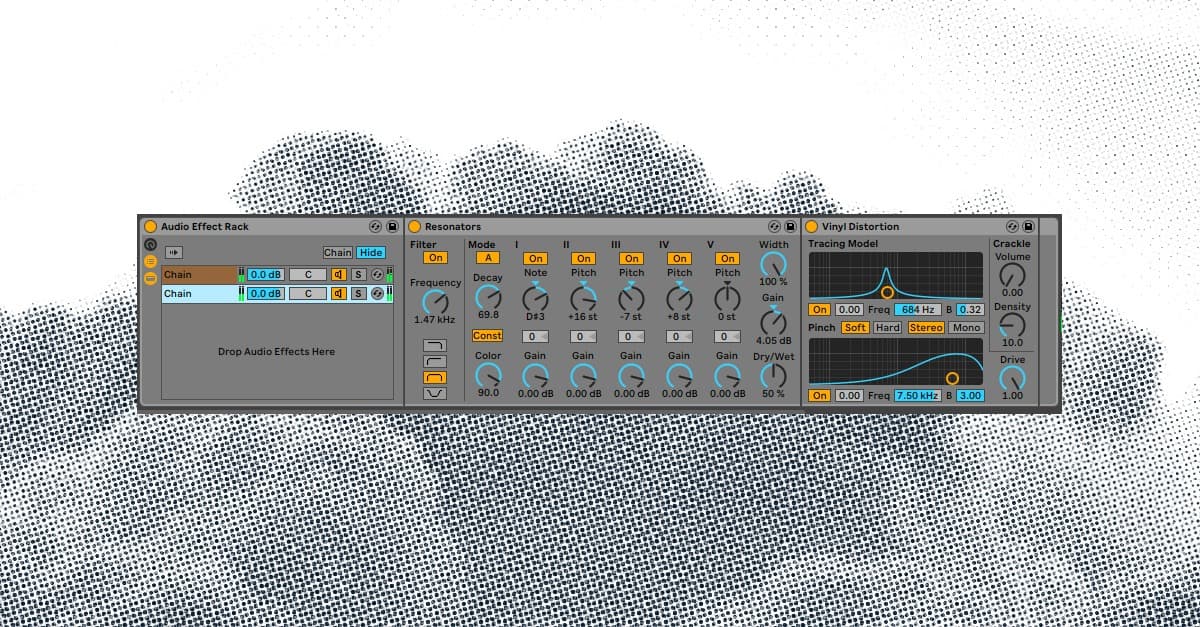
Task: Toggle the rack chain list view icon
Action: click(150, 261)
